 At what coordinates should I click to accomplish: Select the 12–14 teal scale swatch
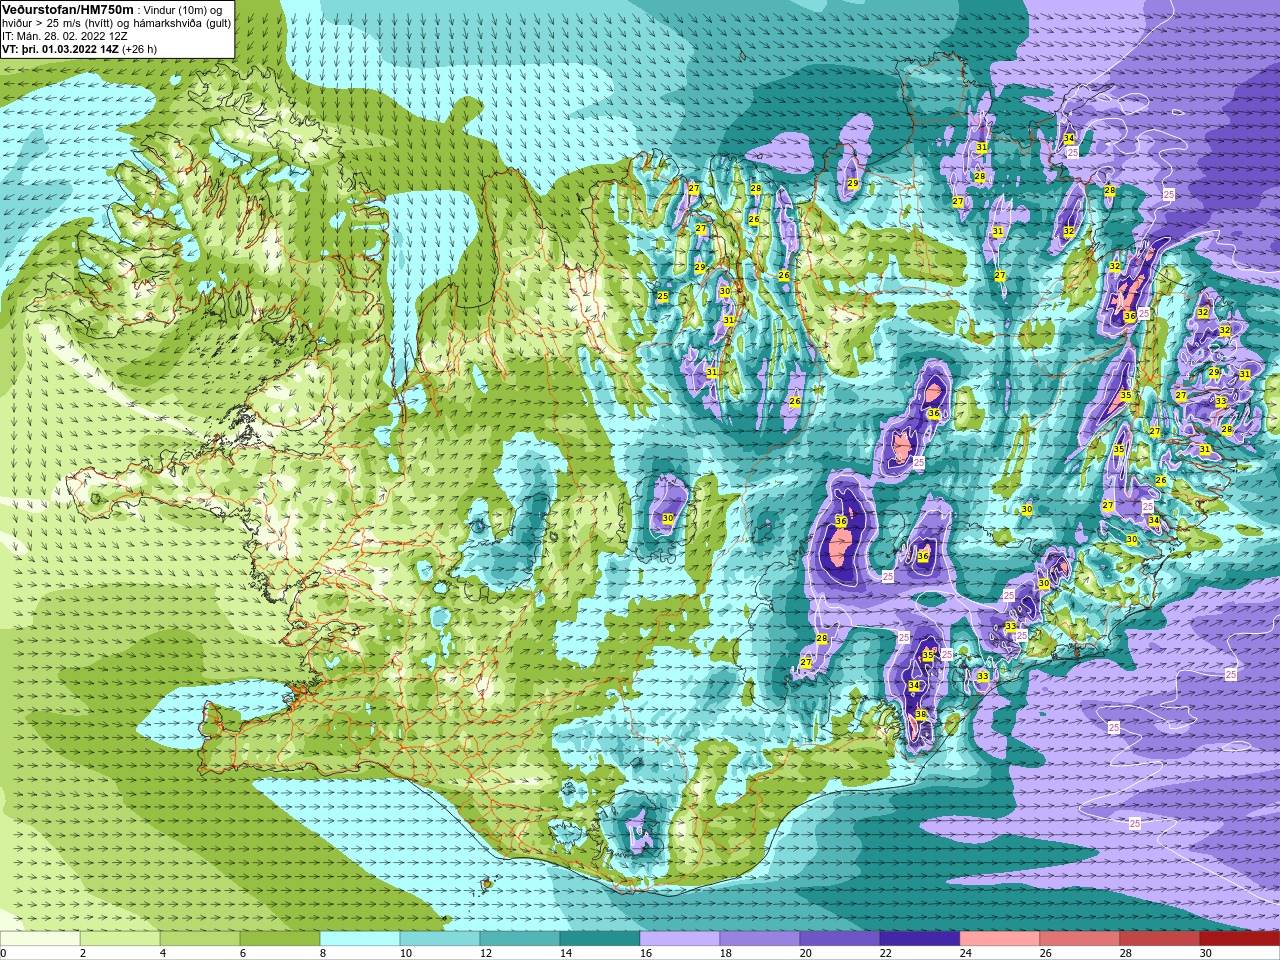click(x=520, y=939)
